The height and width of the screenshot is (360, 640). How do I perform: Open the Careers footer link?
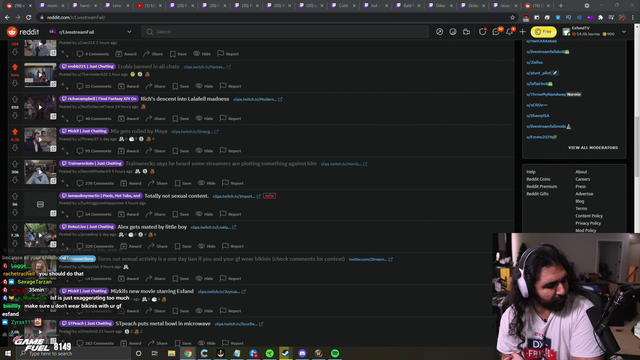582,179
